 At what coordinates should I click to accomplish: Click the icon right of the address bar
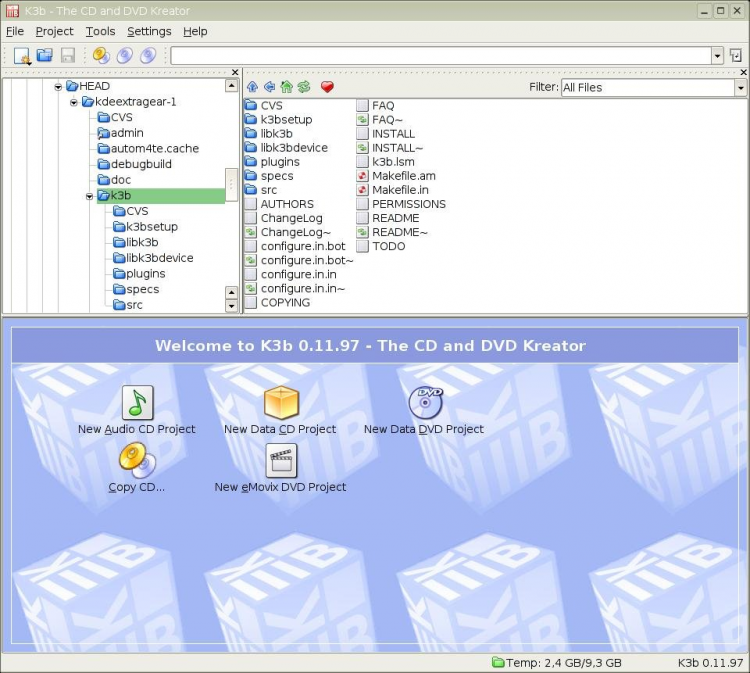click(736, 55)
